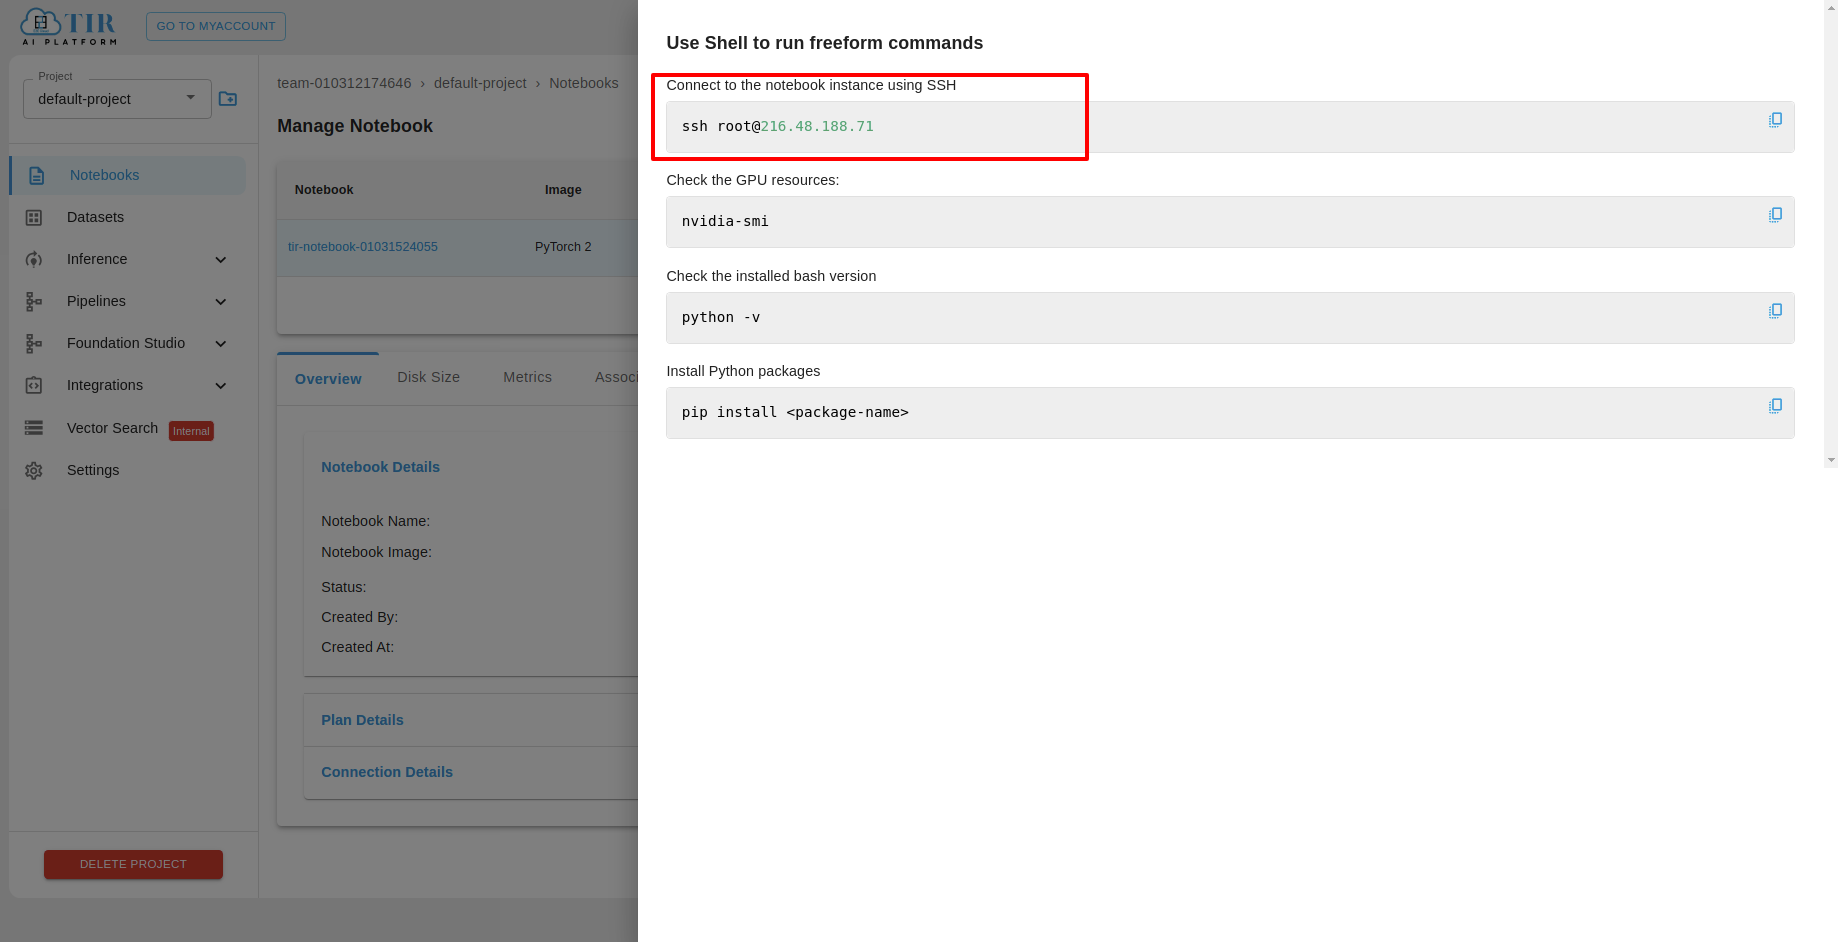Click the DELETE PROJECT button
The width and height of the screenshot is (1838, 942).
point(133,864)
